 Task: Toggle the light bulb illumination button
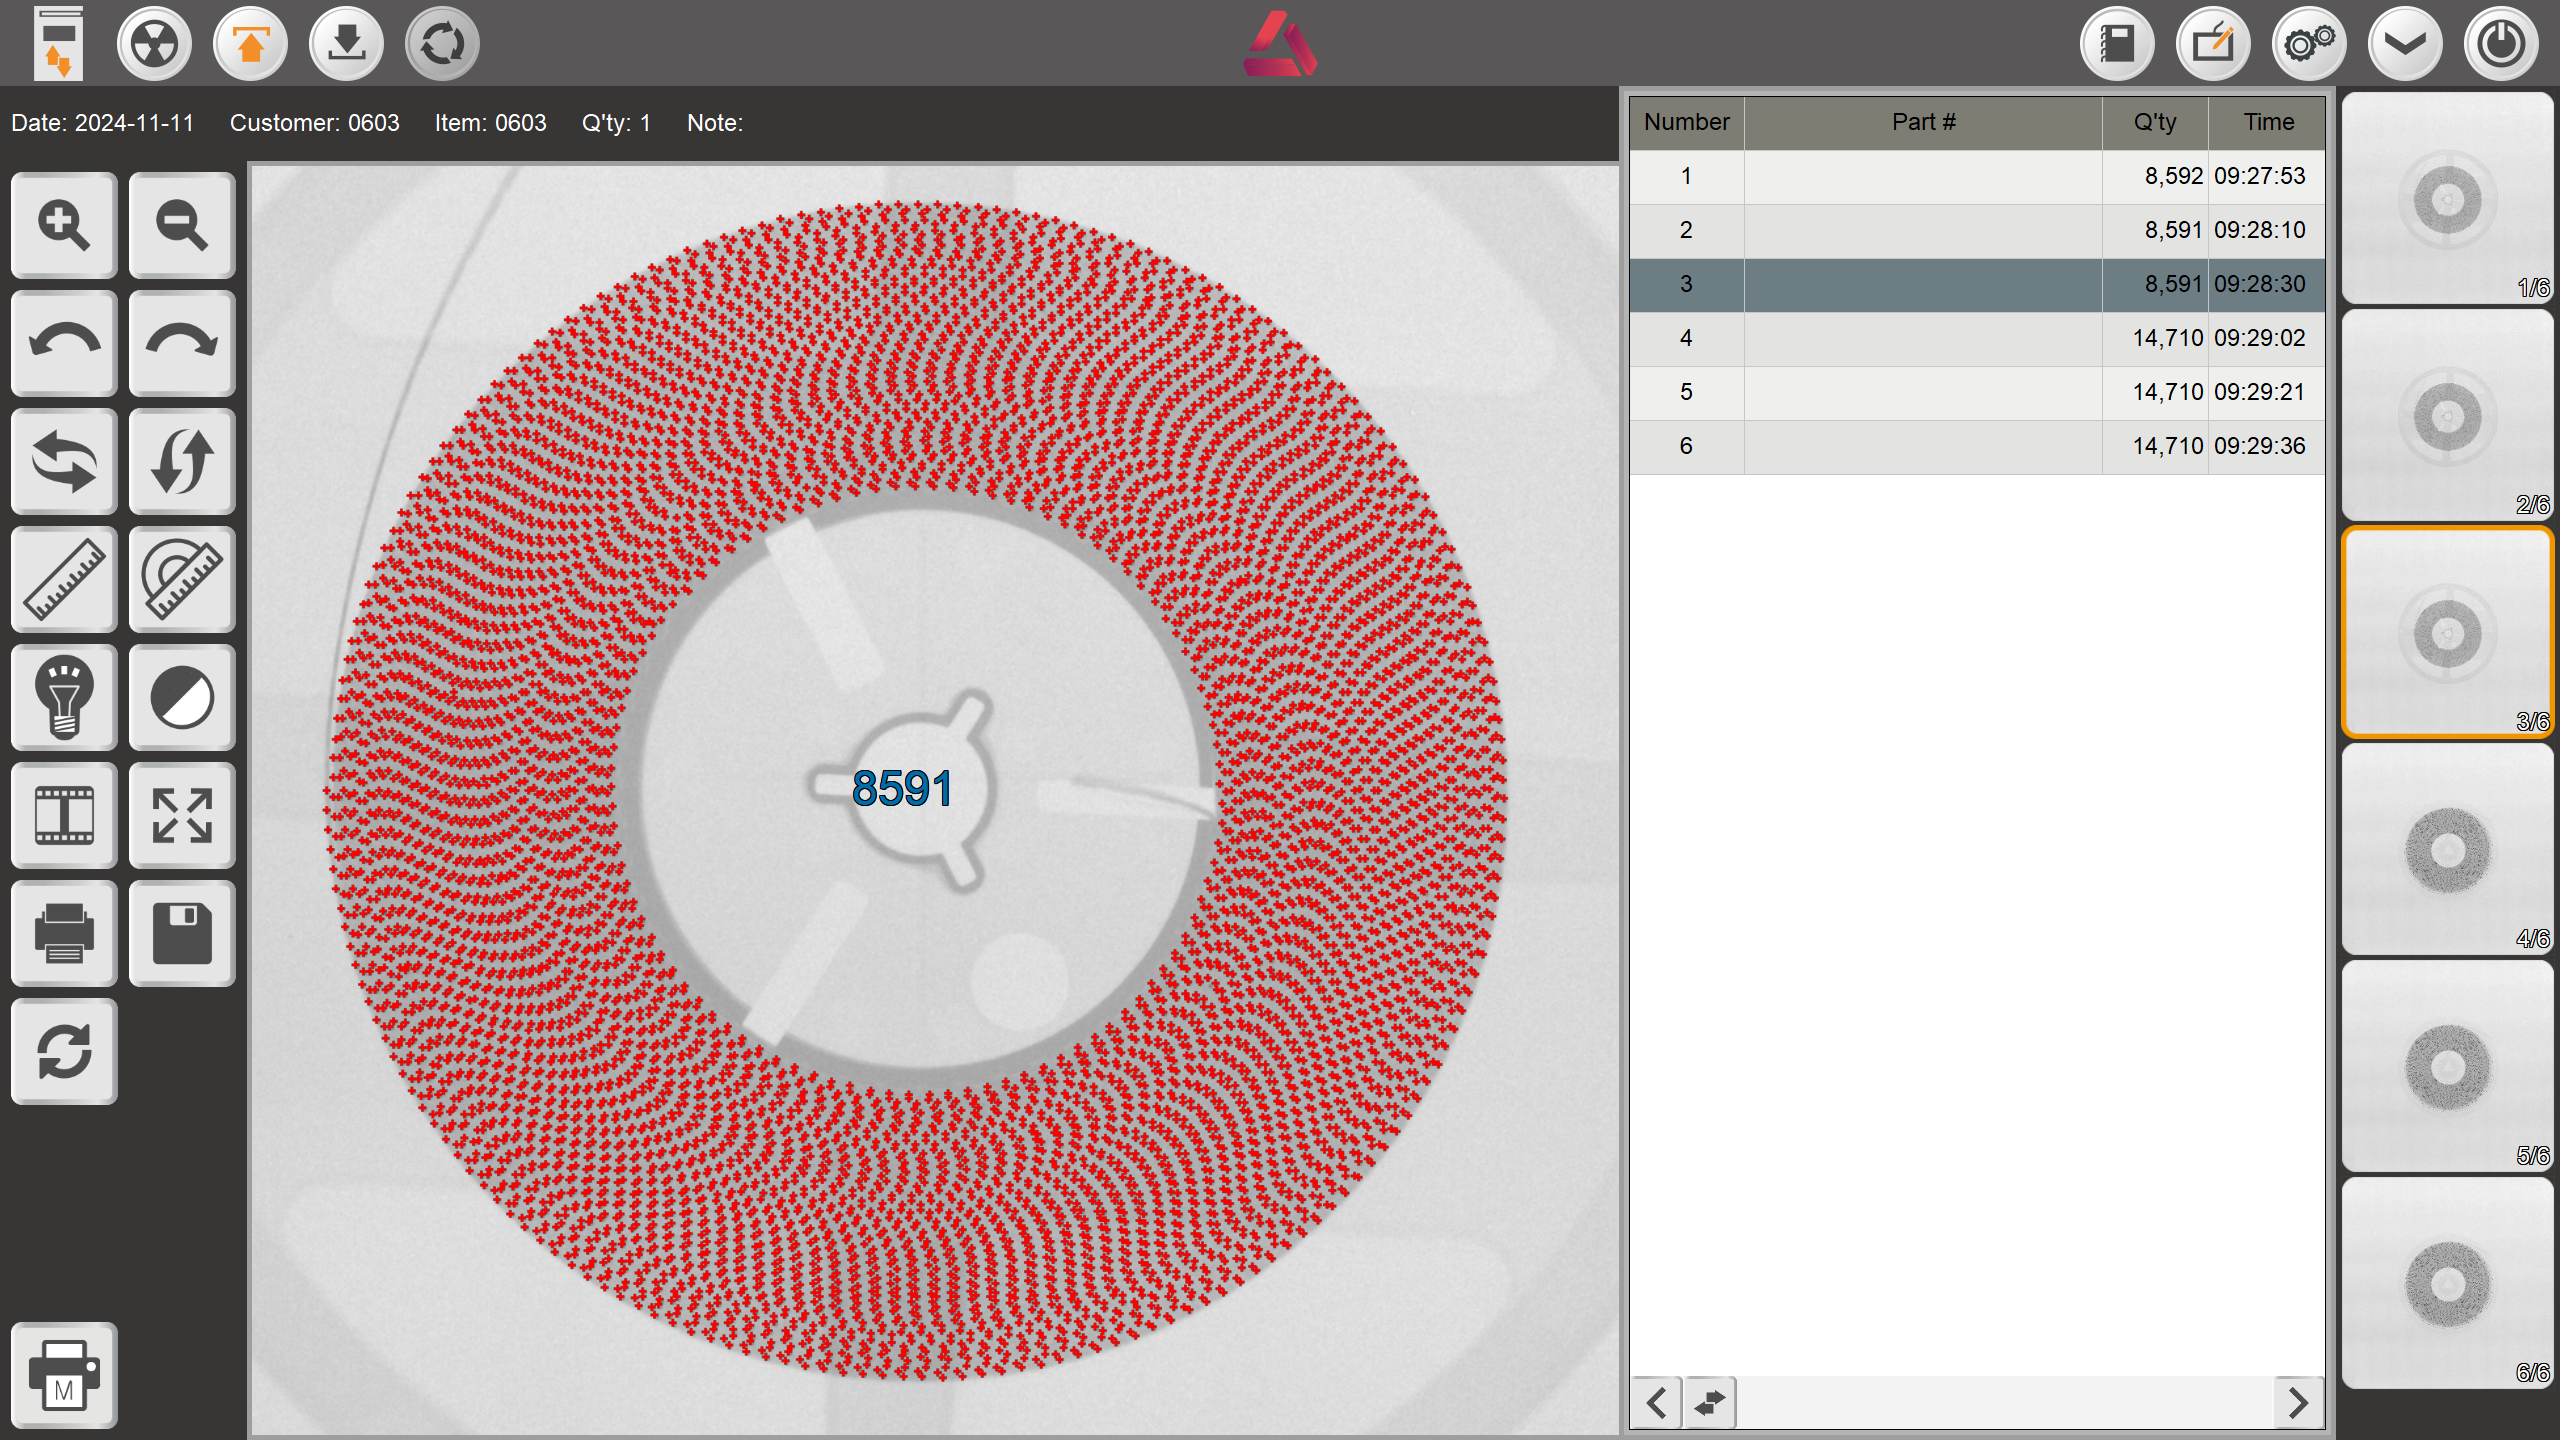64,697
